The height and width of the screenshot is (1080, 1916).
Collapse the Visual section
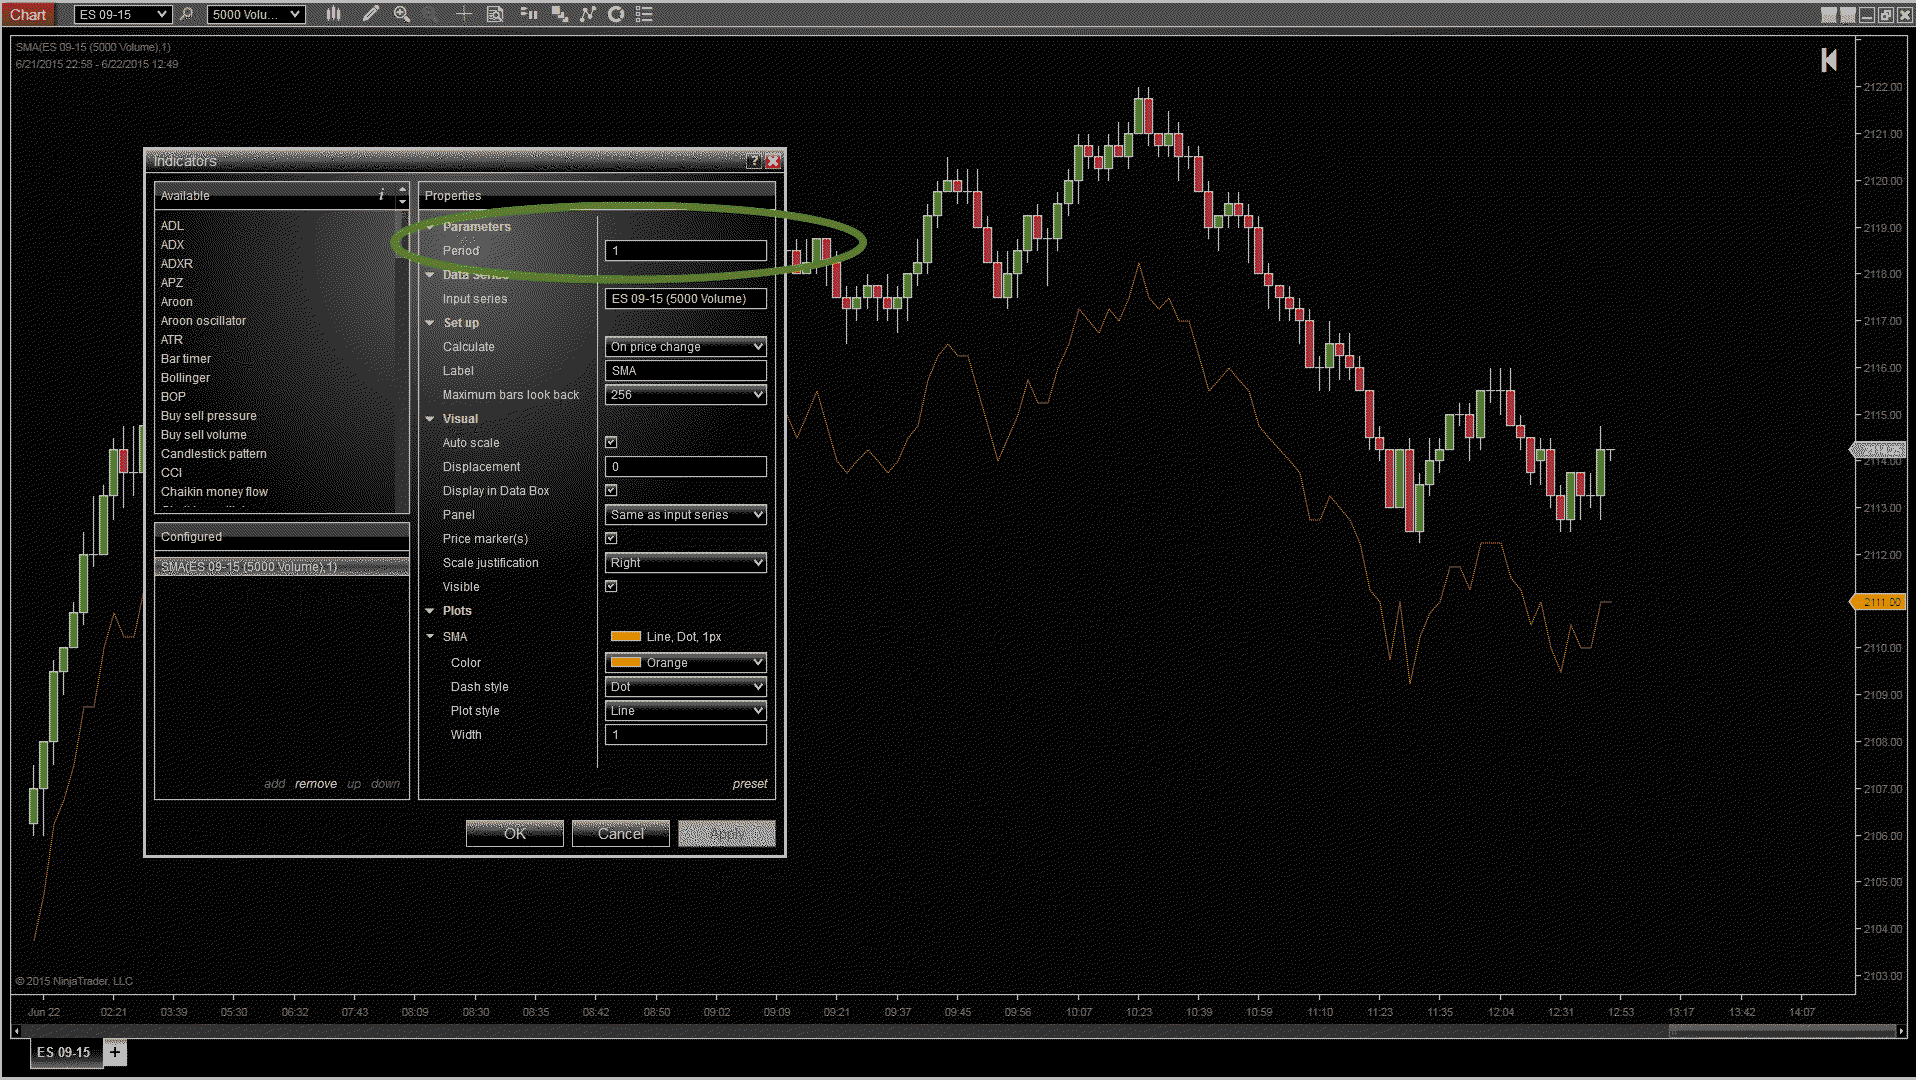(430, 419)
